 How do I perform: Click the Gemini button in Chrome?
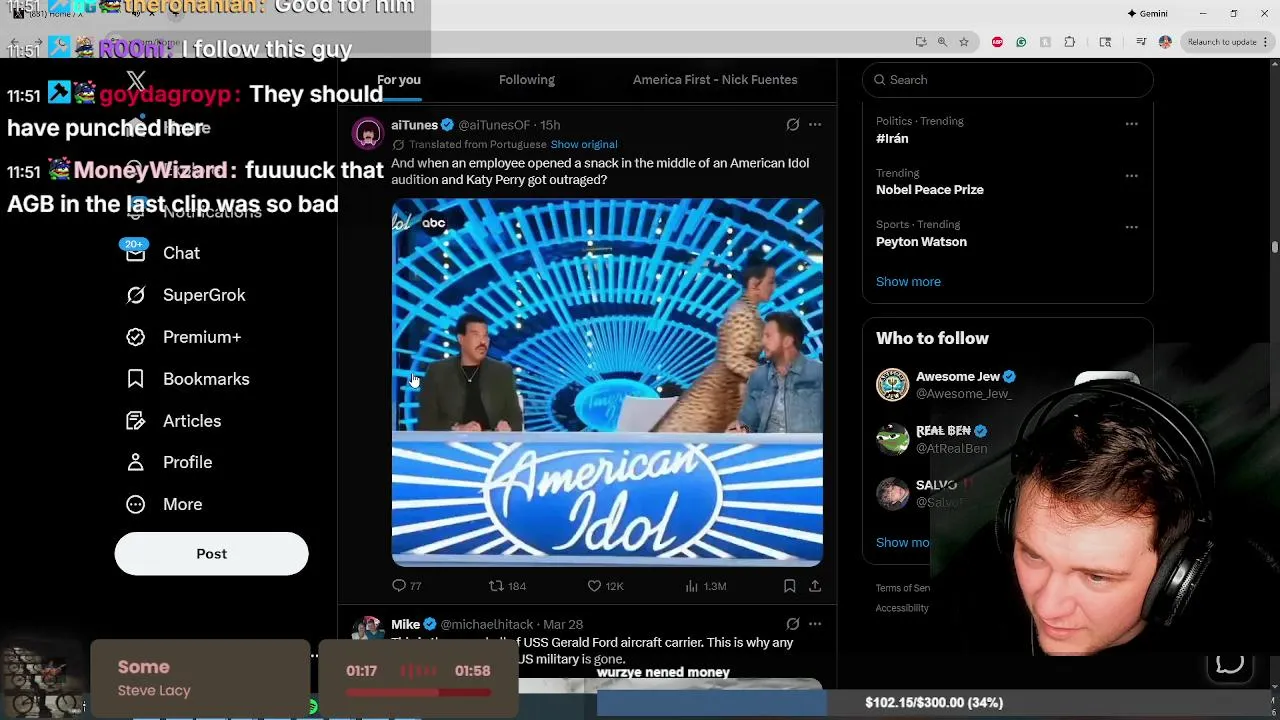pyautogui.click(x=1147, y=14)
